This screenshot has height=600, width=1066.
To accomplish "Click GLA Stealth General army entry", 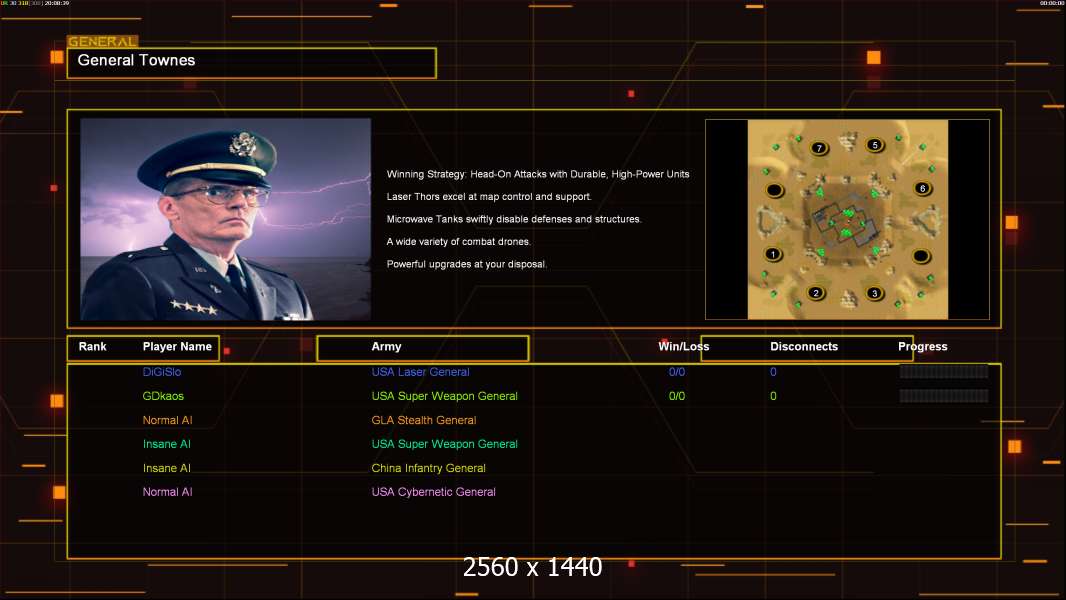I will tap(424, 420).
